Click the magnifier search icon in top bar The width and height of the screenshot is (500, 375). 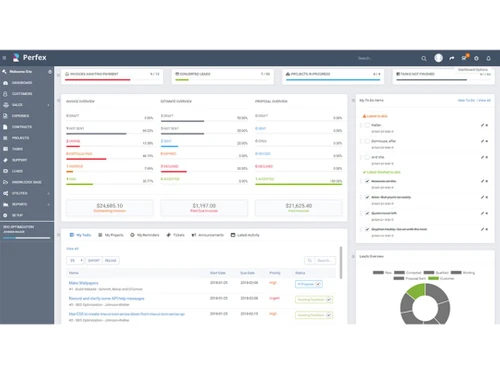pos(424,58)
